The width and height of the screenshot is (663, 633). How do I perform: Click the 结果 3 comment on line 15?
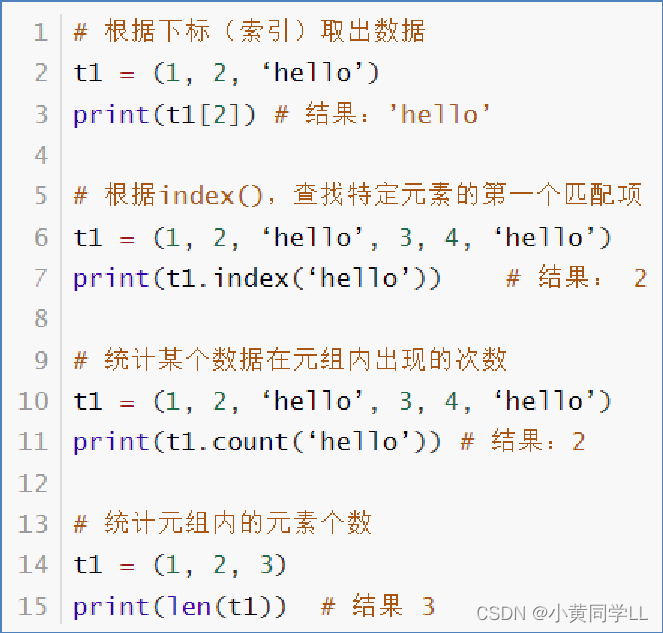tap(378, 606)
